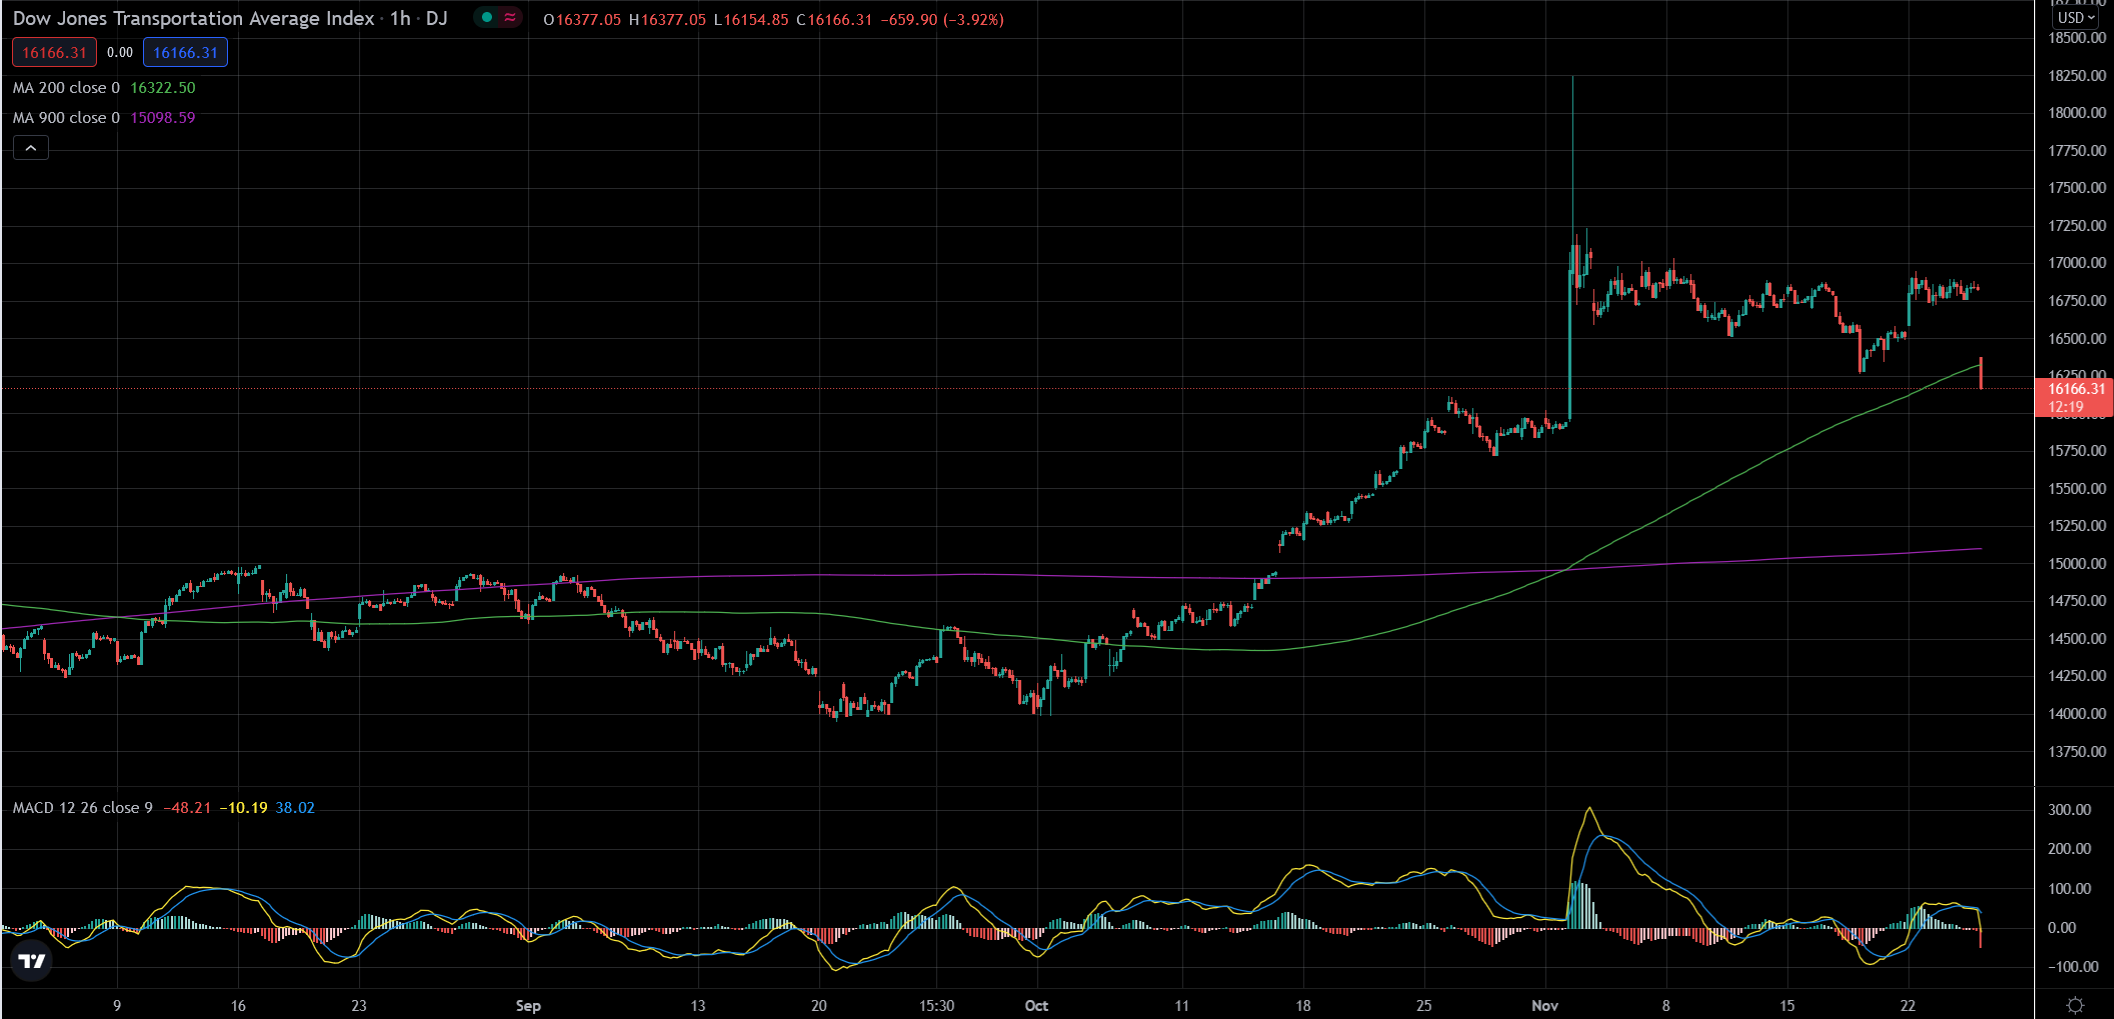2114x1019 pixels.
Task: Select the MA 200 close indicator label
Action: pos(66,88)
